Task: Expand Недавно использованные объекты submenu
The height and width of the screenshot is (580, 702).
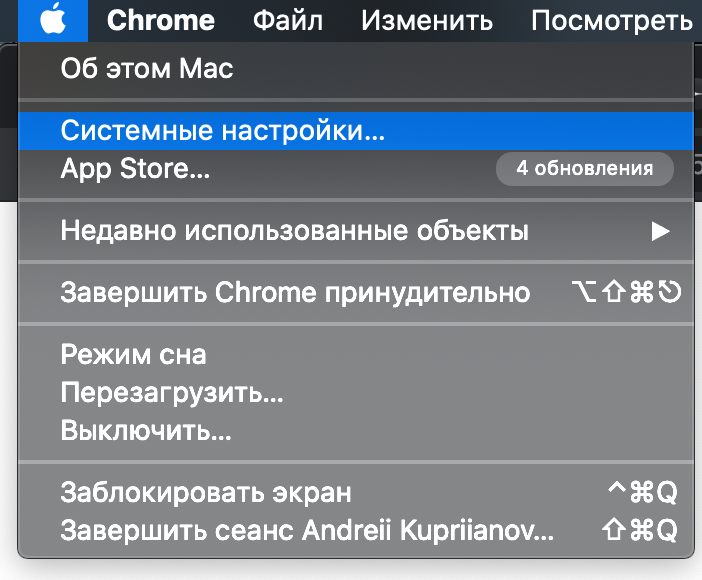Action: 356,231
